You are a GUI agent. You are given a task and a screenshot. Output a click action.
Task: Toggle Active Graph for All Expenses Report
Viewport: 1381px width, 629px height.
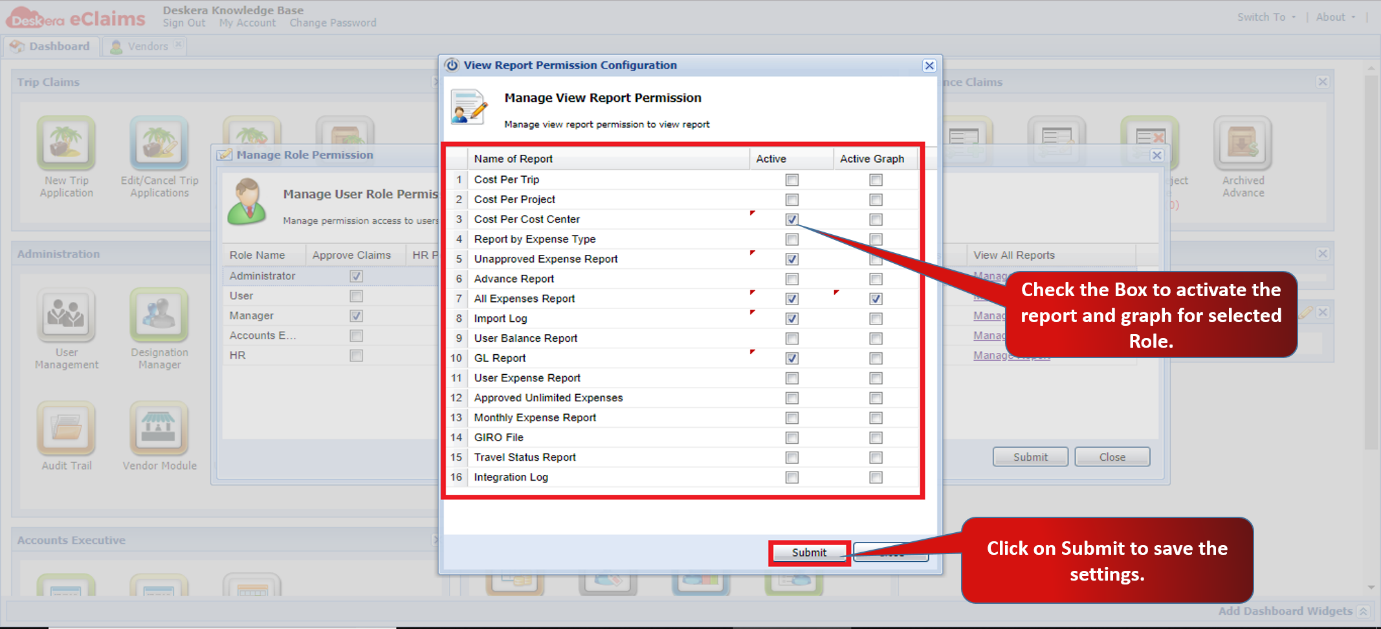pos(876,299)
